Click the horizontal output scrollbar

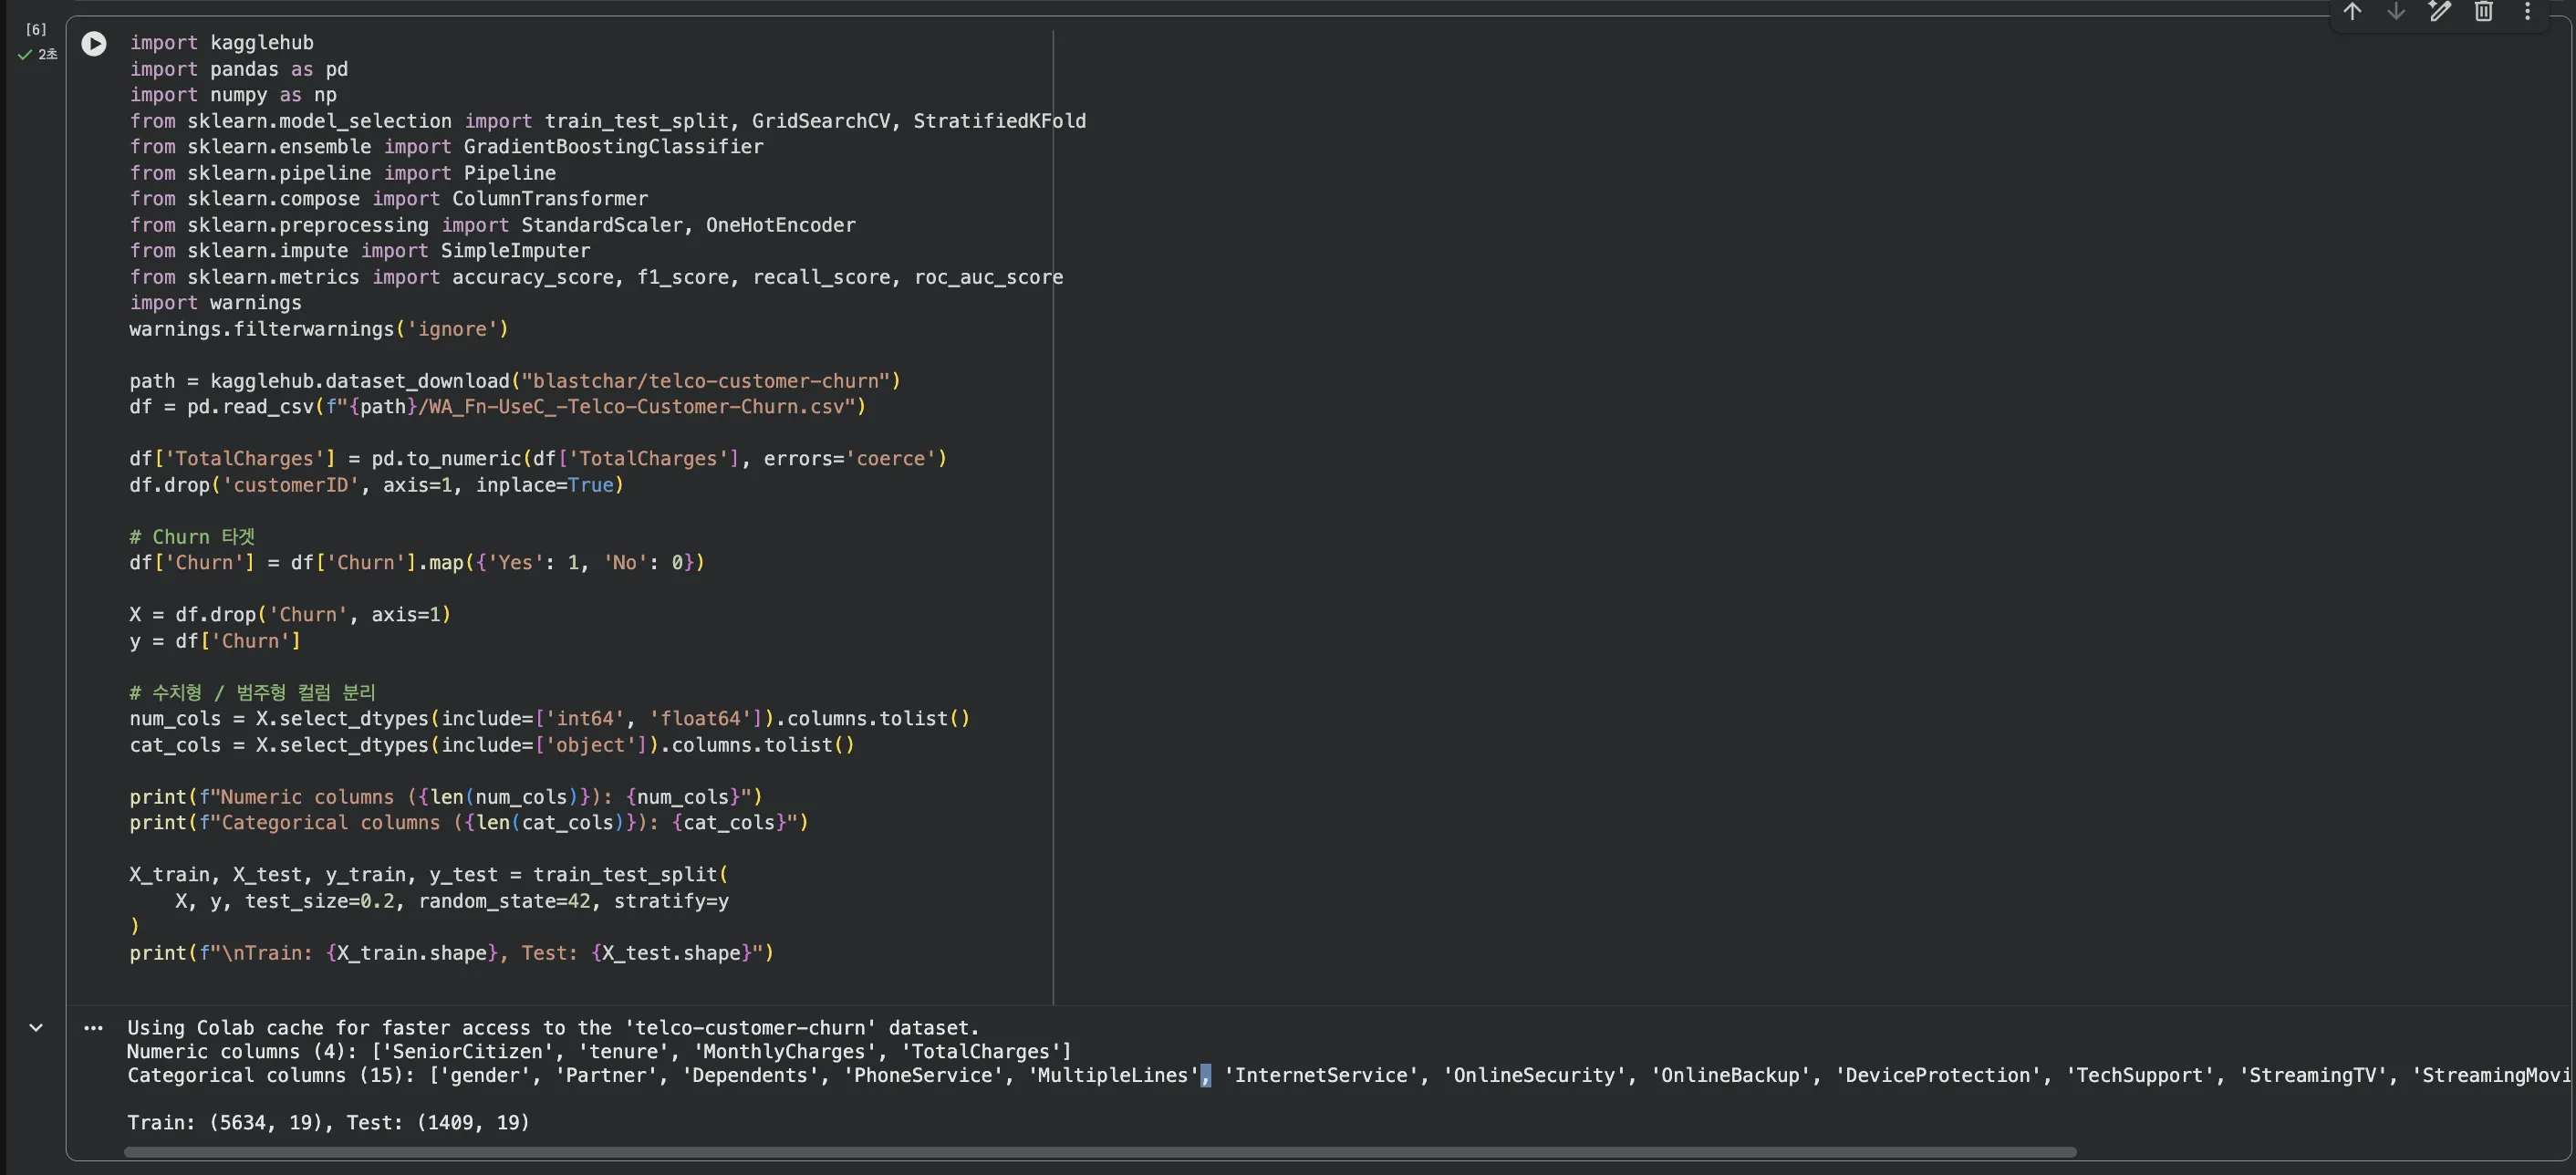click(1100, 1152)
